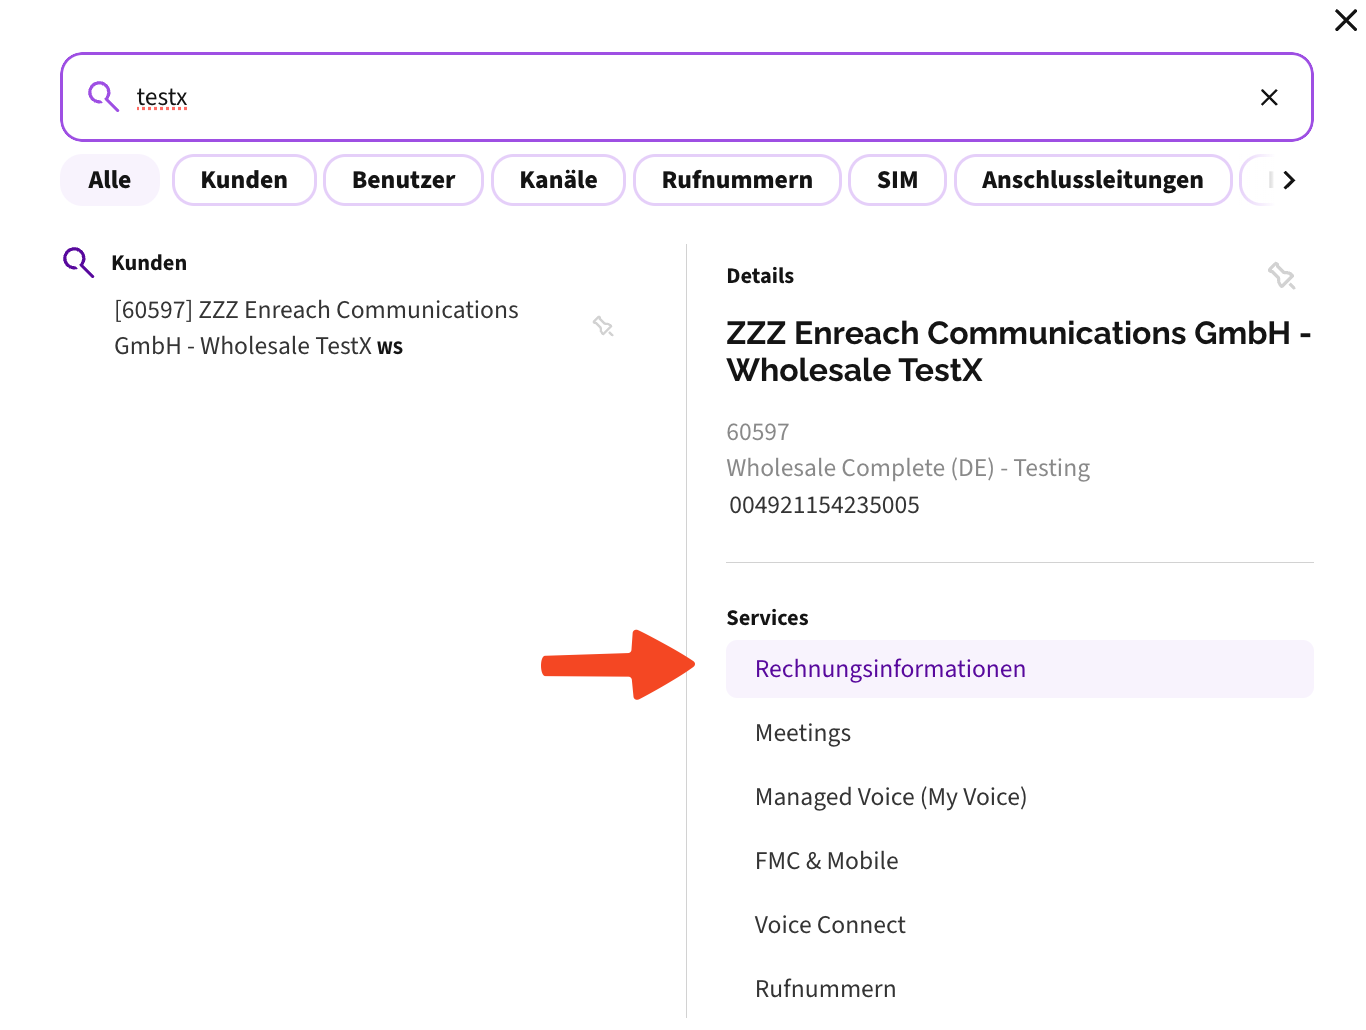Image resolution: width=1366 pixels, height=1030 pixels.
Task: Pin the ZZZ Enreach Communications search result
Action: [x=603, y=326]
